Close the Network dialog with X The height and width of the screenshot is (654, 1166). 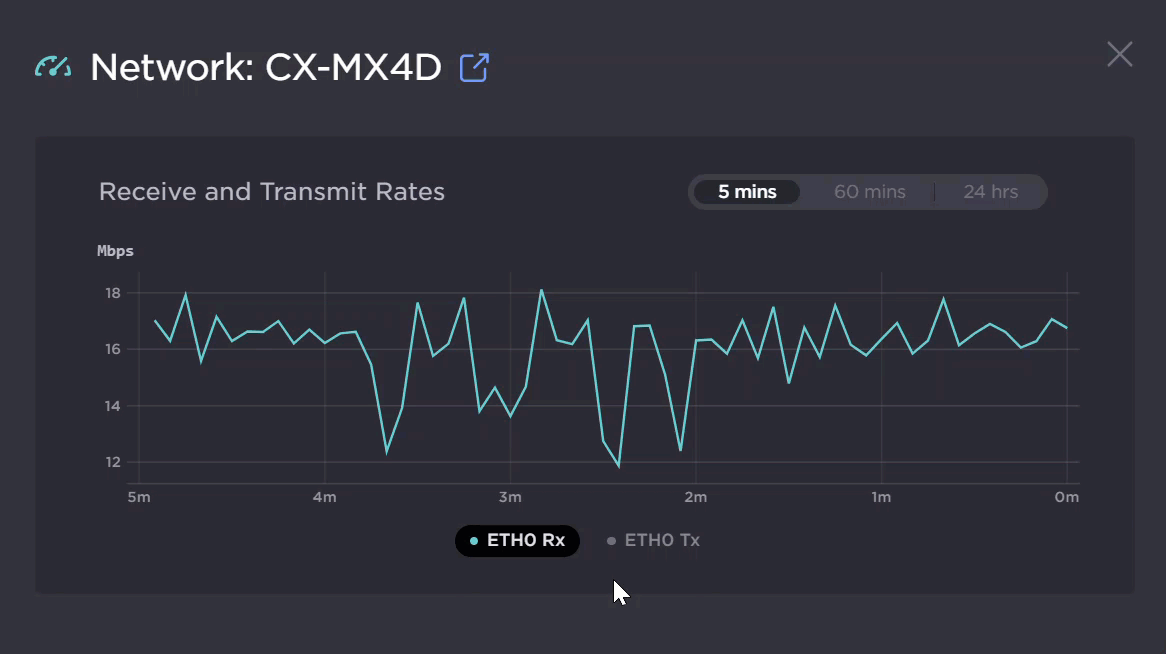tap(1119, 54)
